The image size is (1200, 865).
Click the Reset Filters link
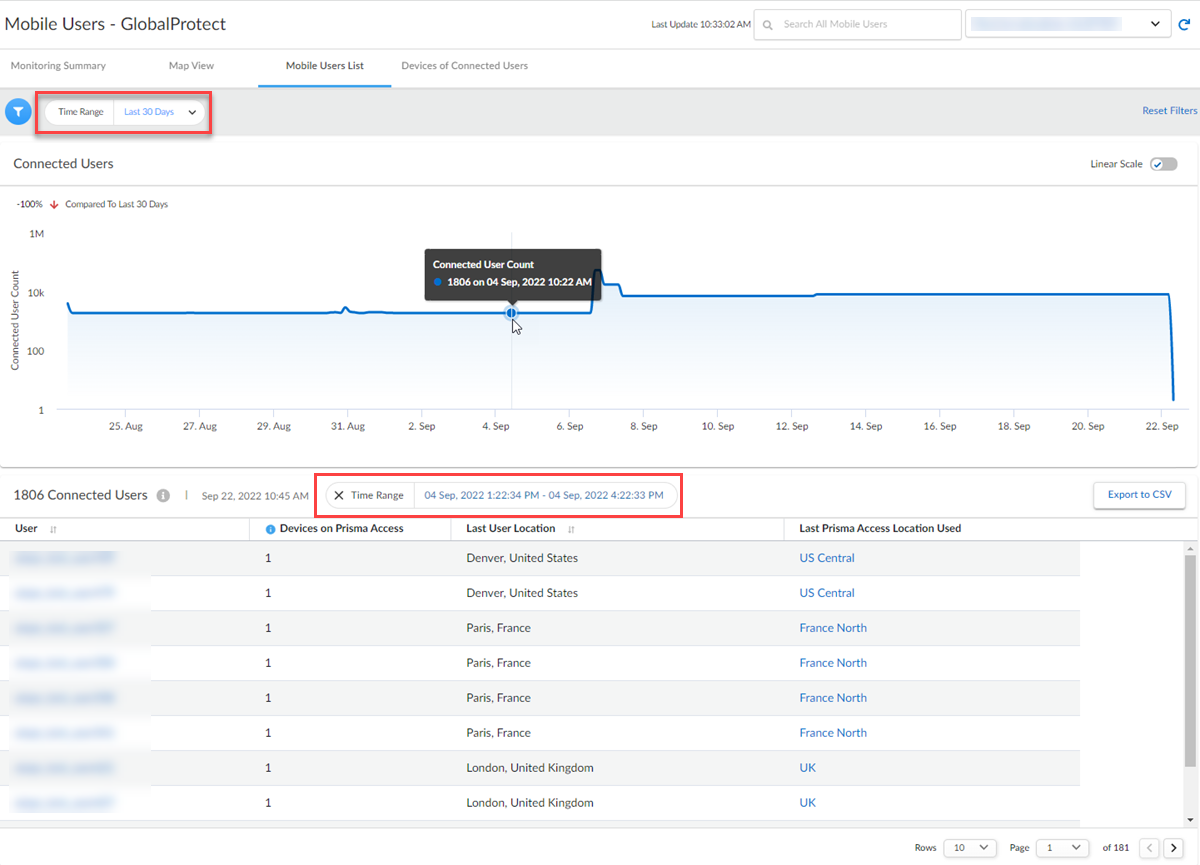tap(1169, 111)
